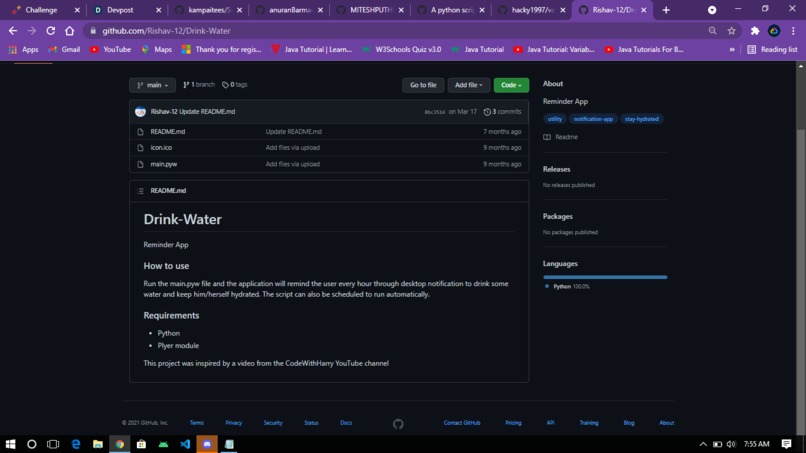Click the Go to file button
The width and height of the screenshot is (806, 453).
coord(423,85)
